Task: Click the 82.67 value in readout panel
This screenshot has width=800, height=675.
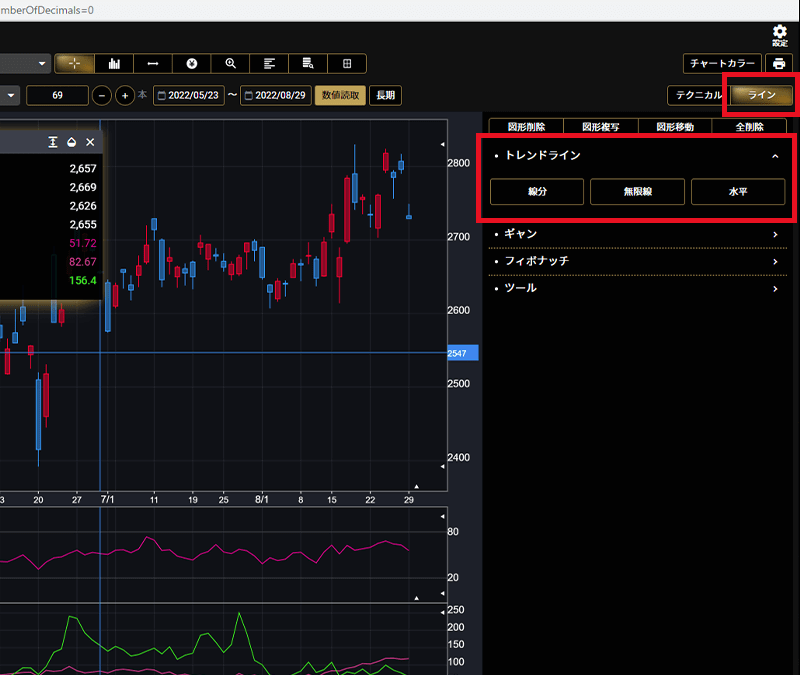Action: [83, 262]
